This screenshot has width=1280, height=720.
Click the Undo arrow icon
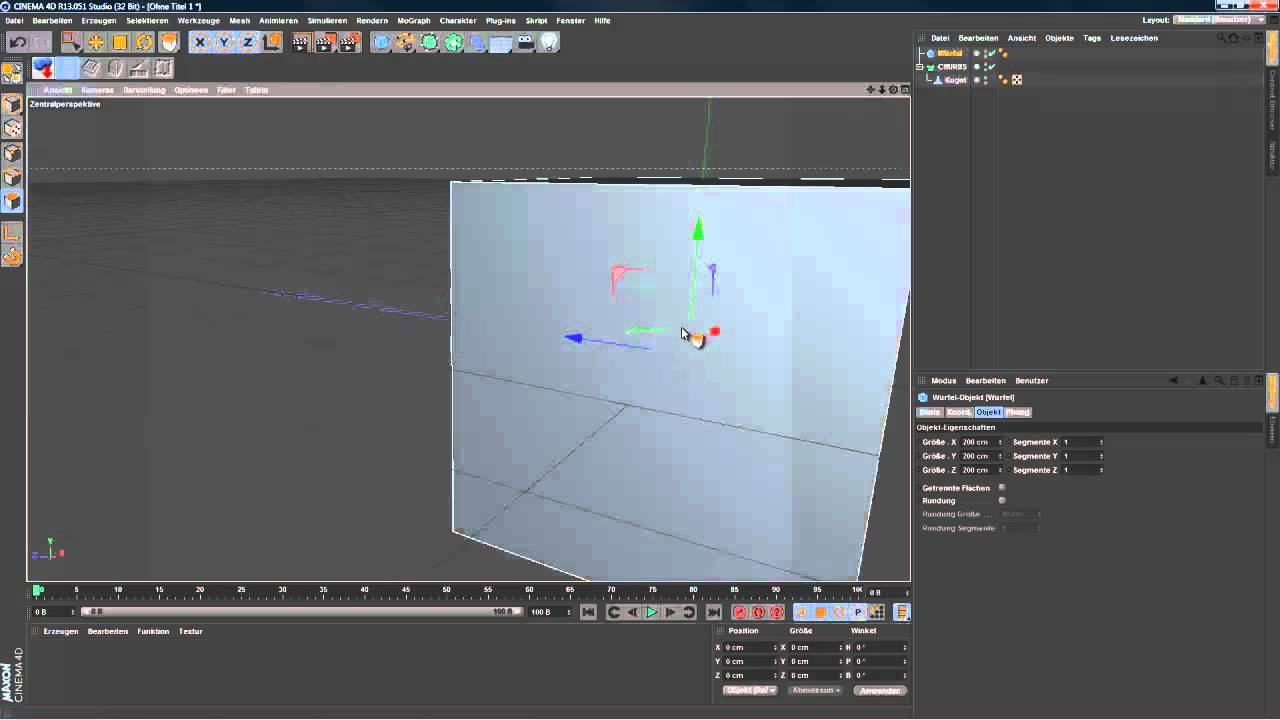point(18,42)
